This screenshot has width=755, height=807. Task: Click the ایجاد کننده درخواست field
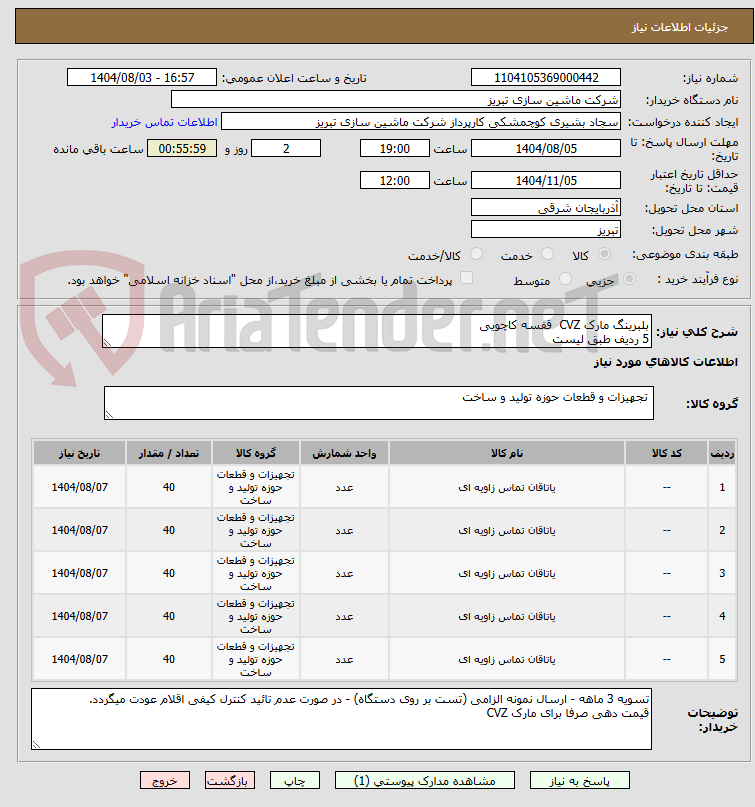click(420, 122)
